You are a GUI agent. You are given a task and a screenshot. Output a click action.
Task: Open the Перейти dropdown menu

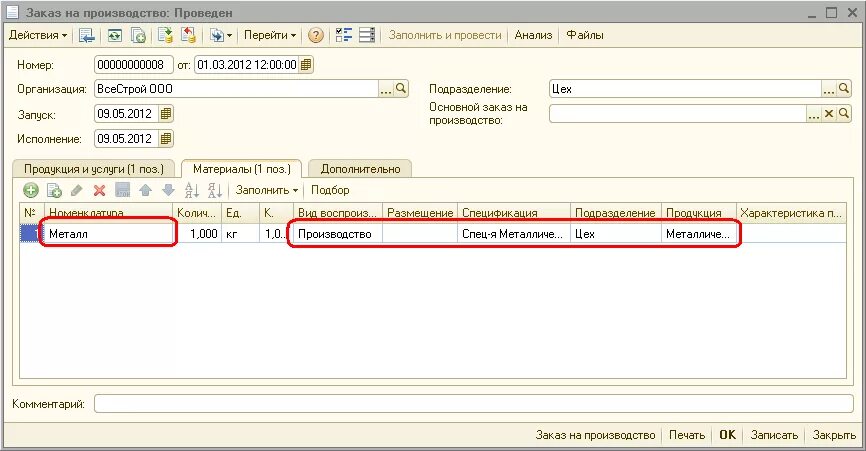coord(270,35)
